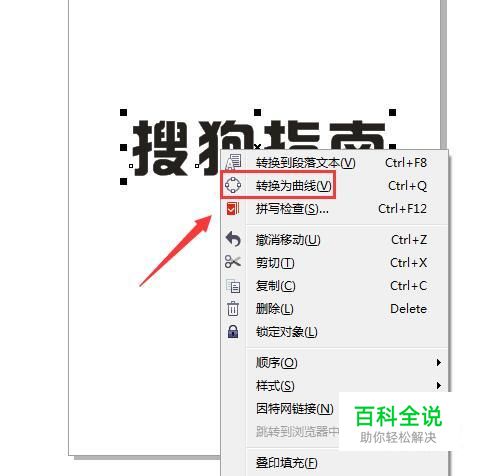
Task: Expand the 顺序(O) submenu arrow
Action: [439, 362]
